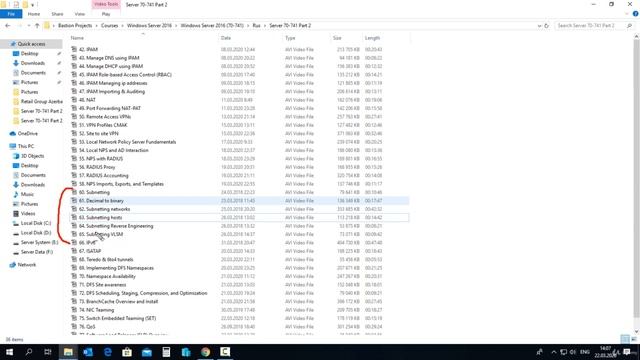Open address bar history dropdown
Viewport: 640px width, 360px height.
pyautogui.click(x=539, y=25)
